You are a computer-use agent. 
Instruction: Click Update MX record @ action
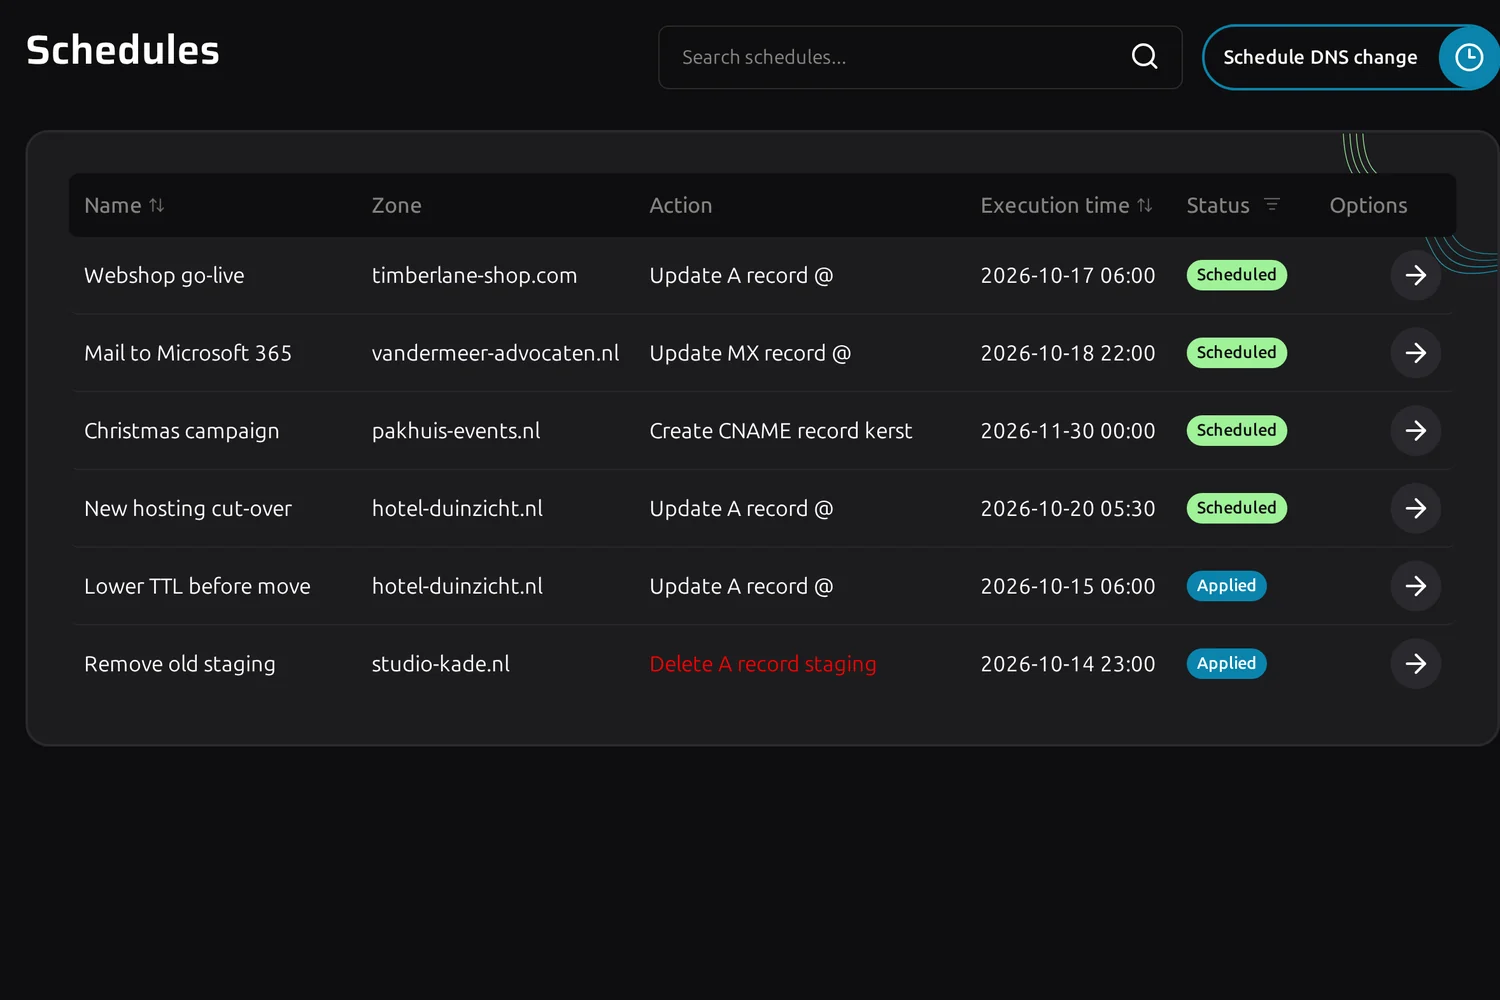[x=750, y=353]
